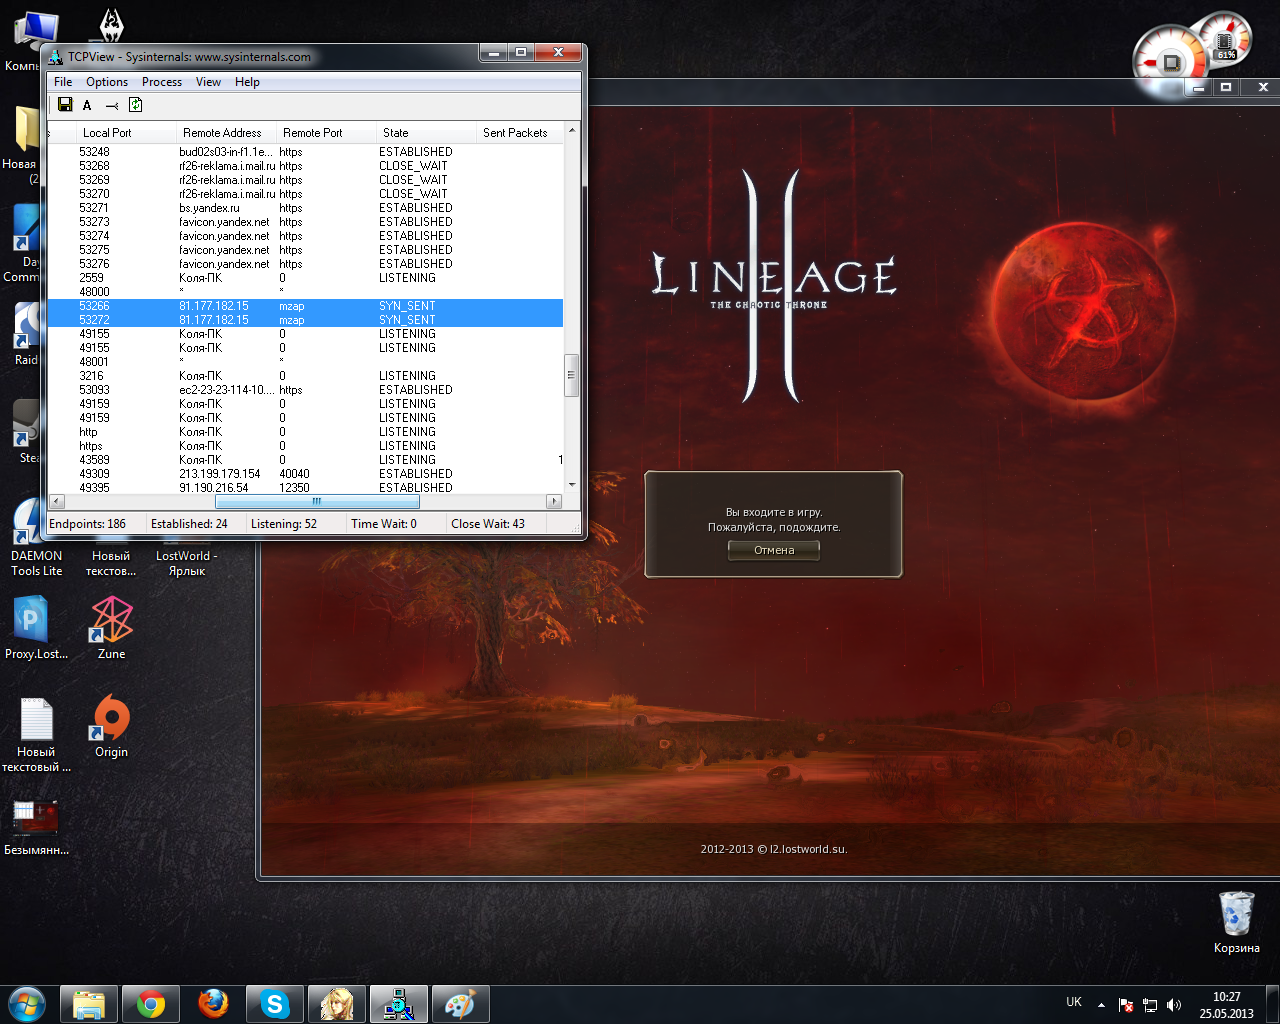Open Windows Explorer from the taskbar
Viewport: 1280px width, 1024px height.
point(89,1004)
